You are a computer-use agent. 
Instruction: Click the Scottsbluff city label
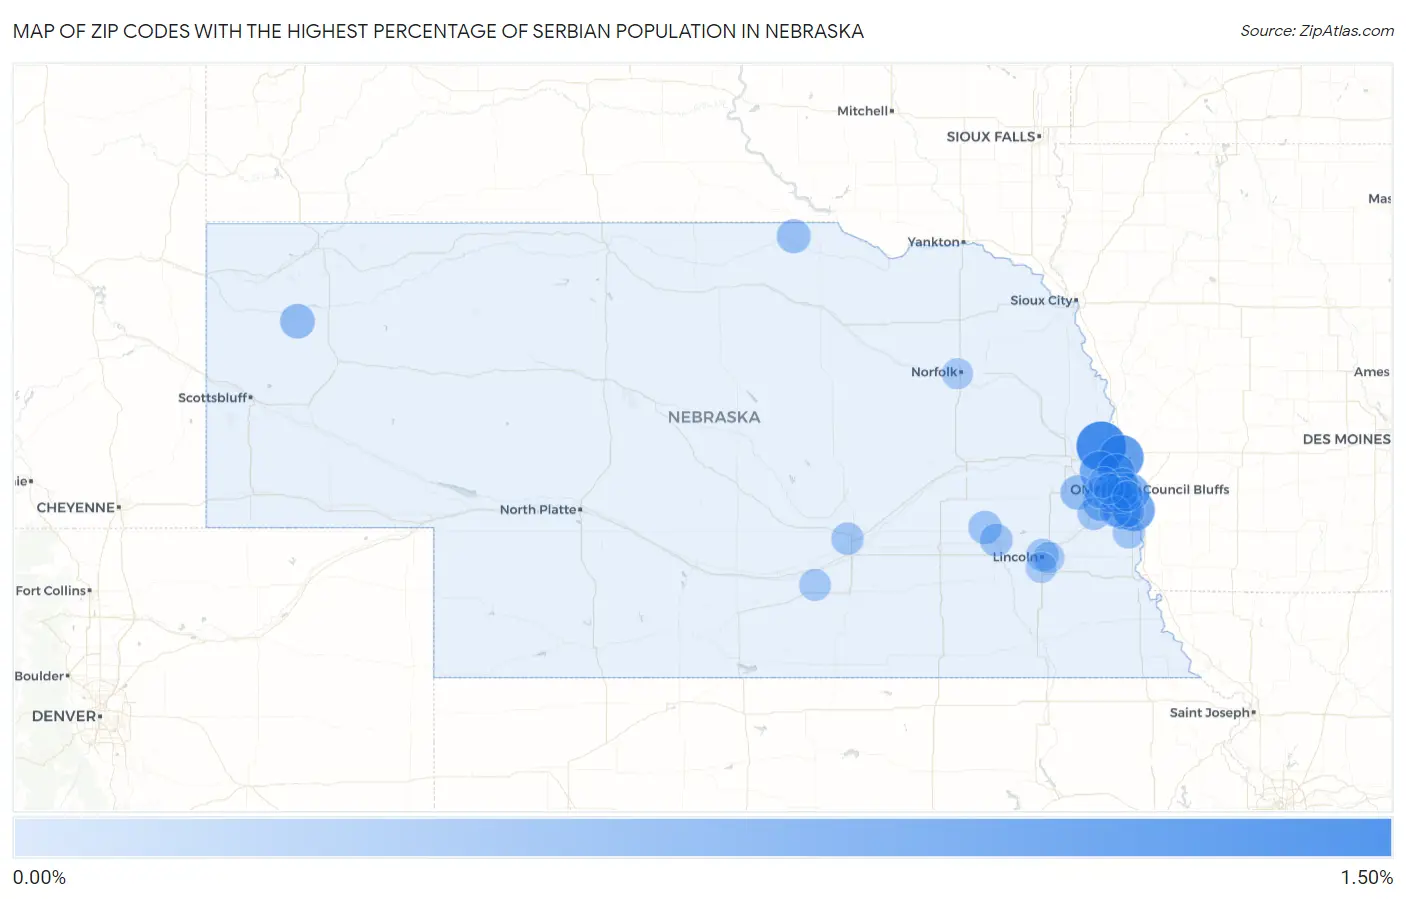[214, 397]
